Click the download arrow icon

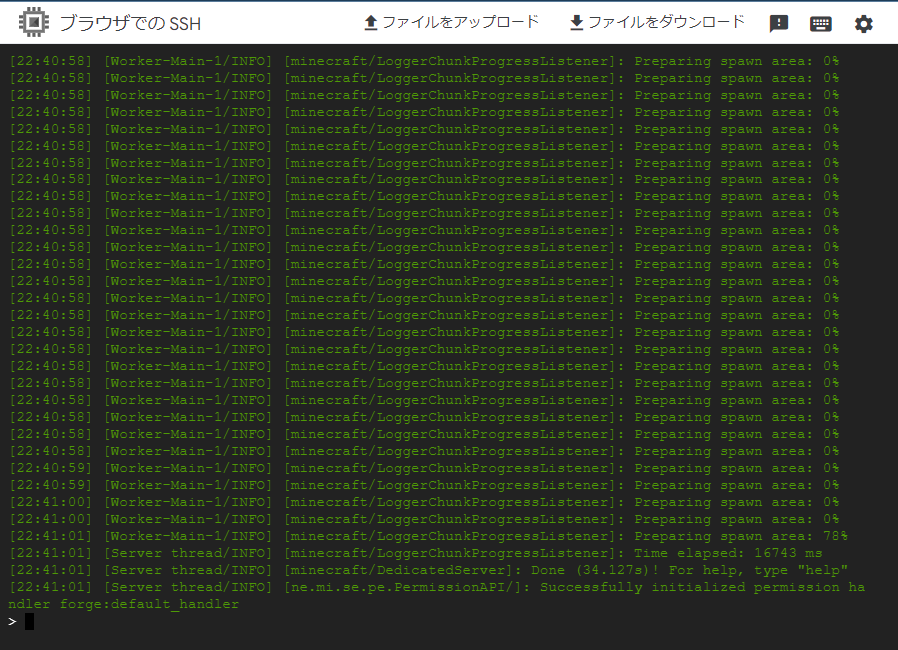(577, 23)
